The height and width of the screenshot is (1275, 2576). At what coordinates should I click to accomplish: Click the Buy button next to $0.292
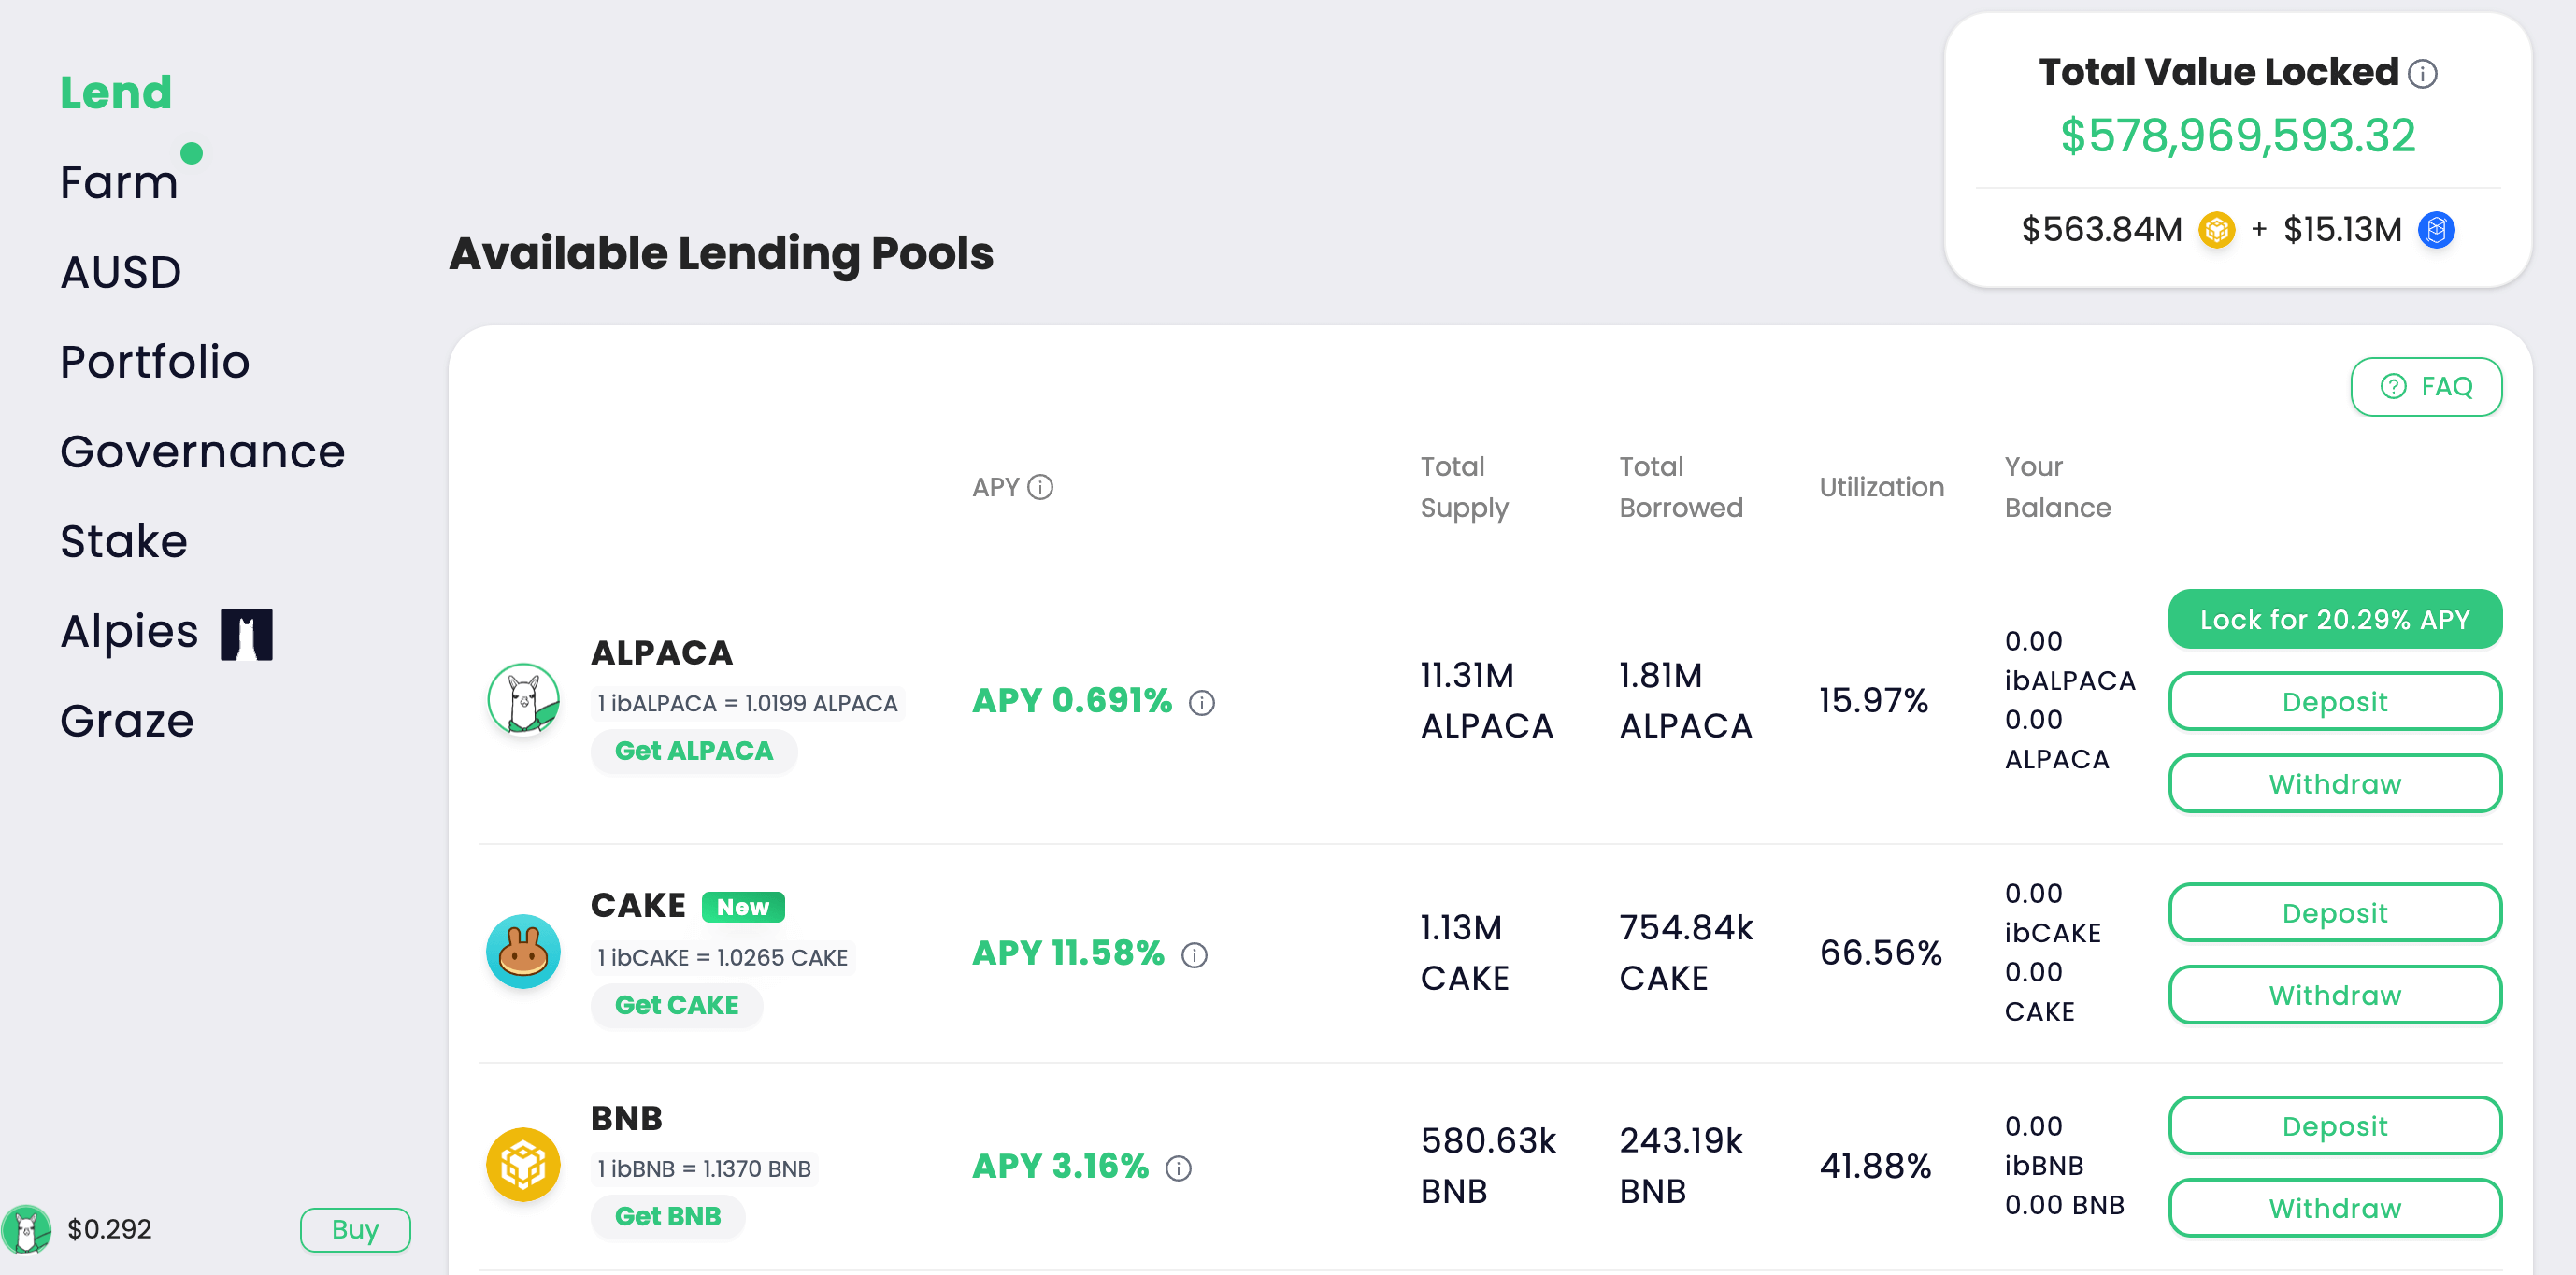pos(355,1229)
